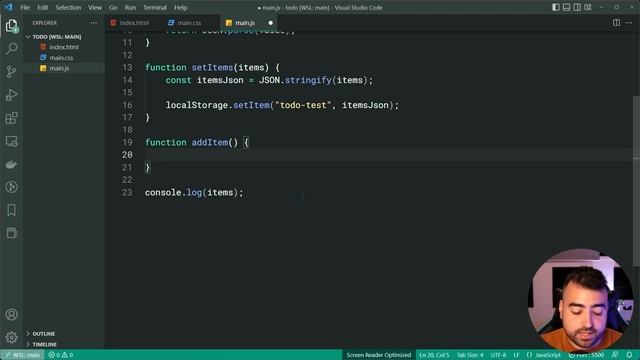Open problems errors and warnings count
The width and height of the screenshot is (640, 360).
(x=61, y=355)
